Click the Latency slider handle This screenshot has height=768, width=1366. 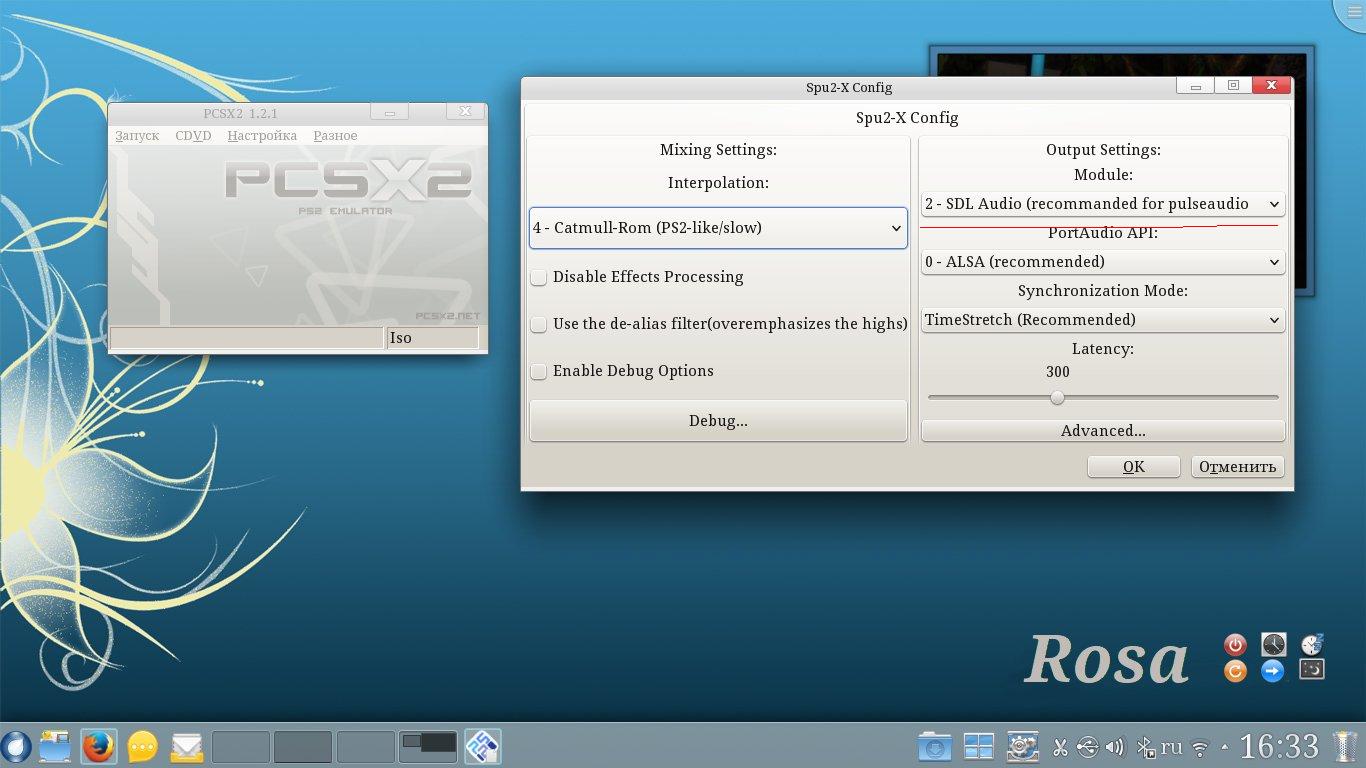point(1057,398)
